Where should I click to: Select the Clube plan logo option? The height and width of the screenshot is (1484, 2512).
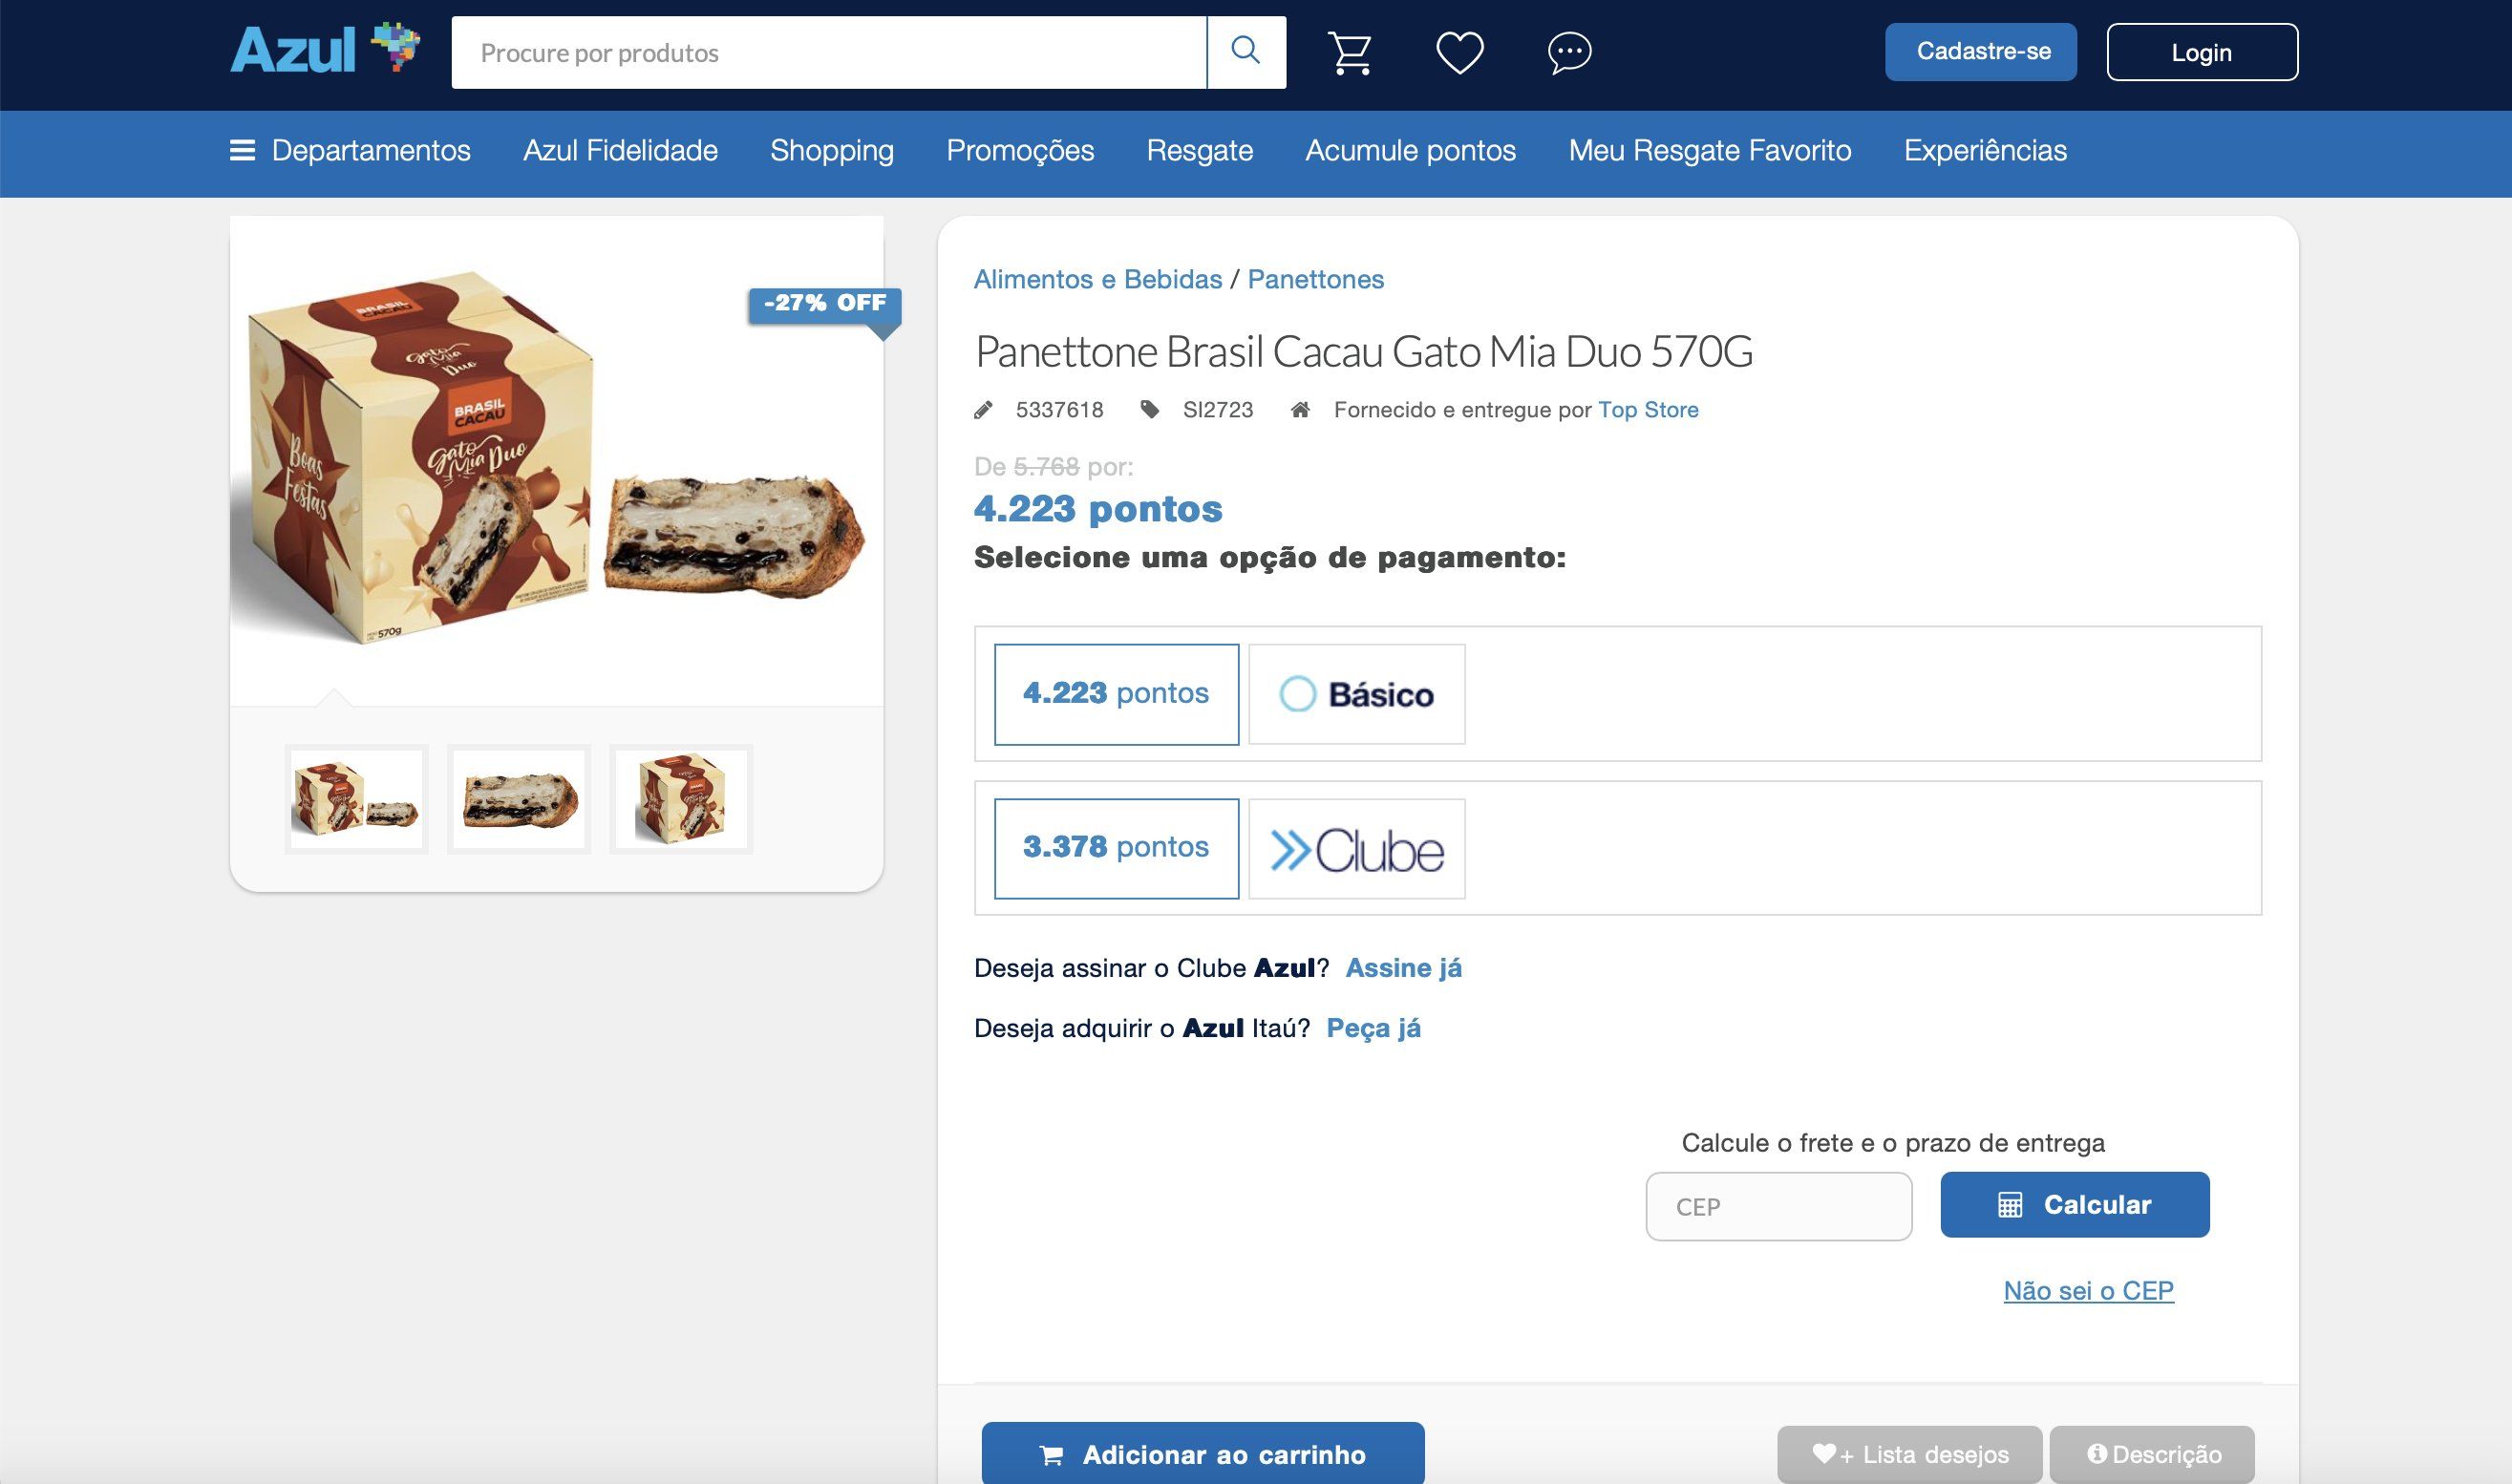click(1357, 849)
